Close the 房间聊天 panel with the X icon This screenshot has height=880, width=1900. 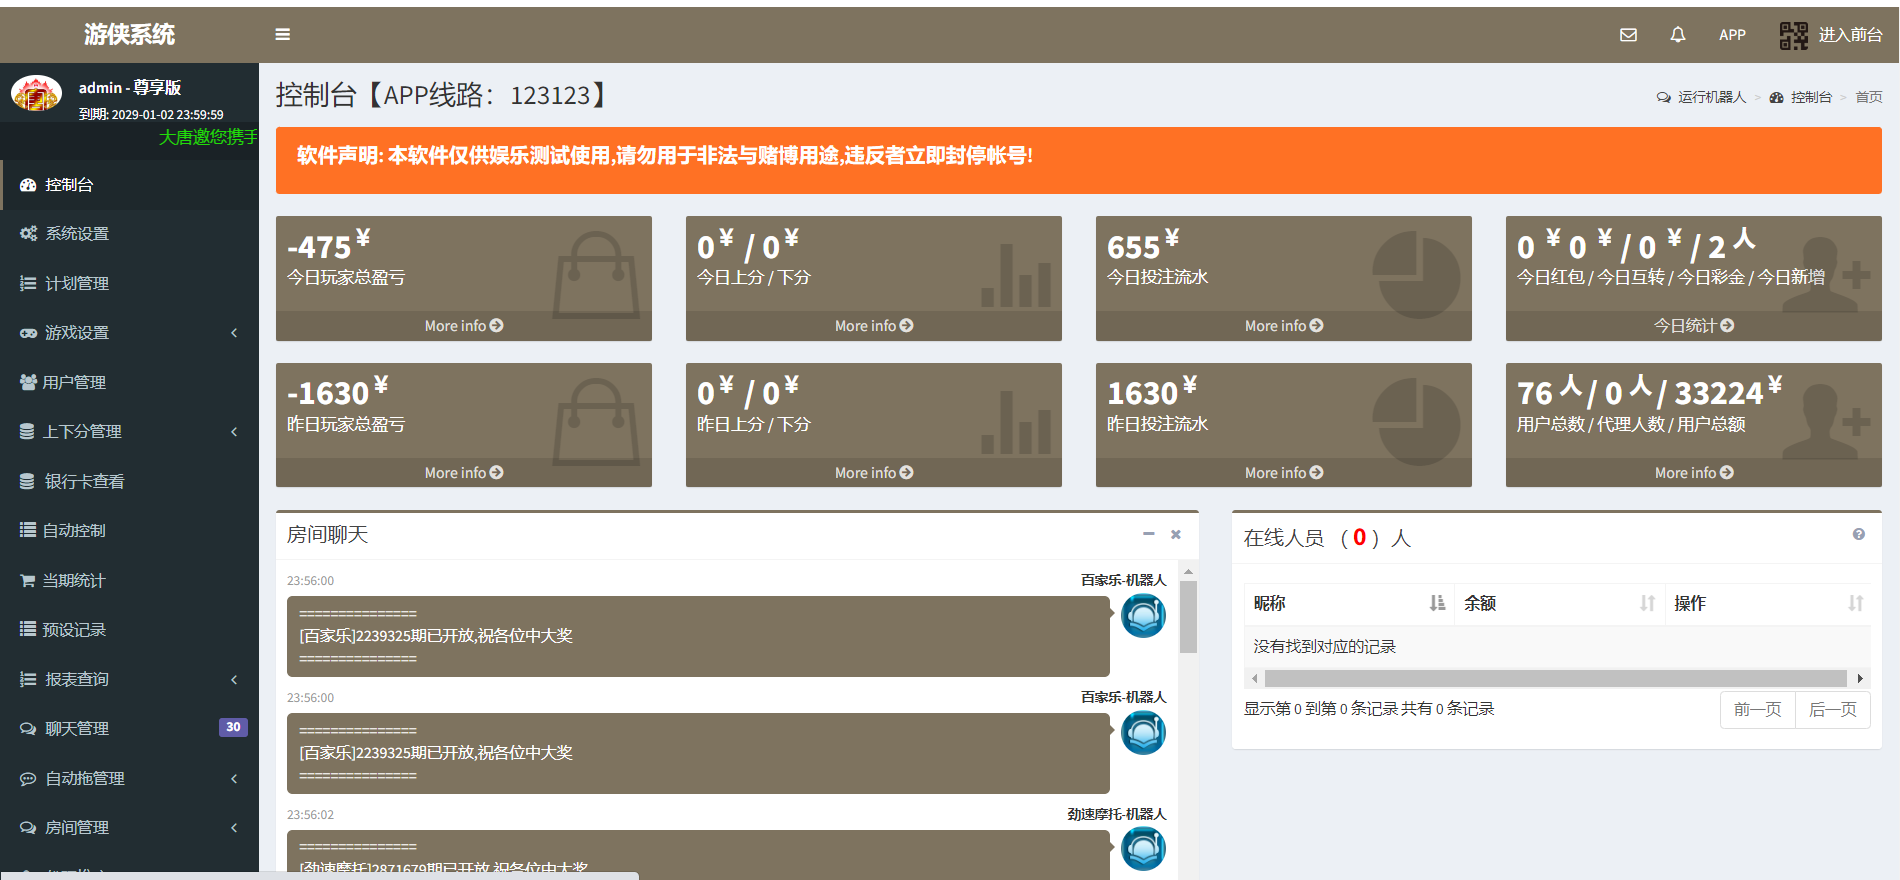[1176, 534]
